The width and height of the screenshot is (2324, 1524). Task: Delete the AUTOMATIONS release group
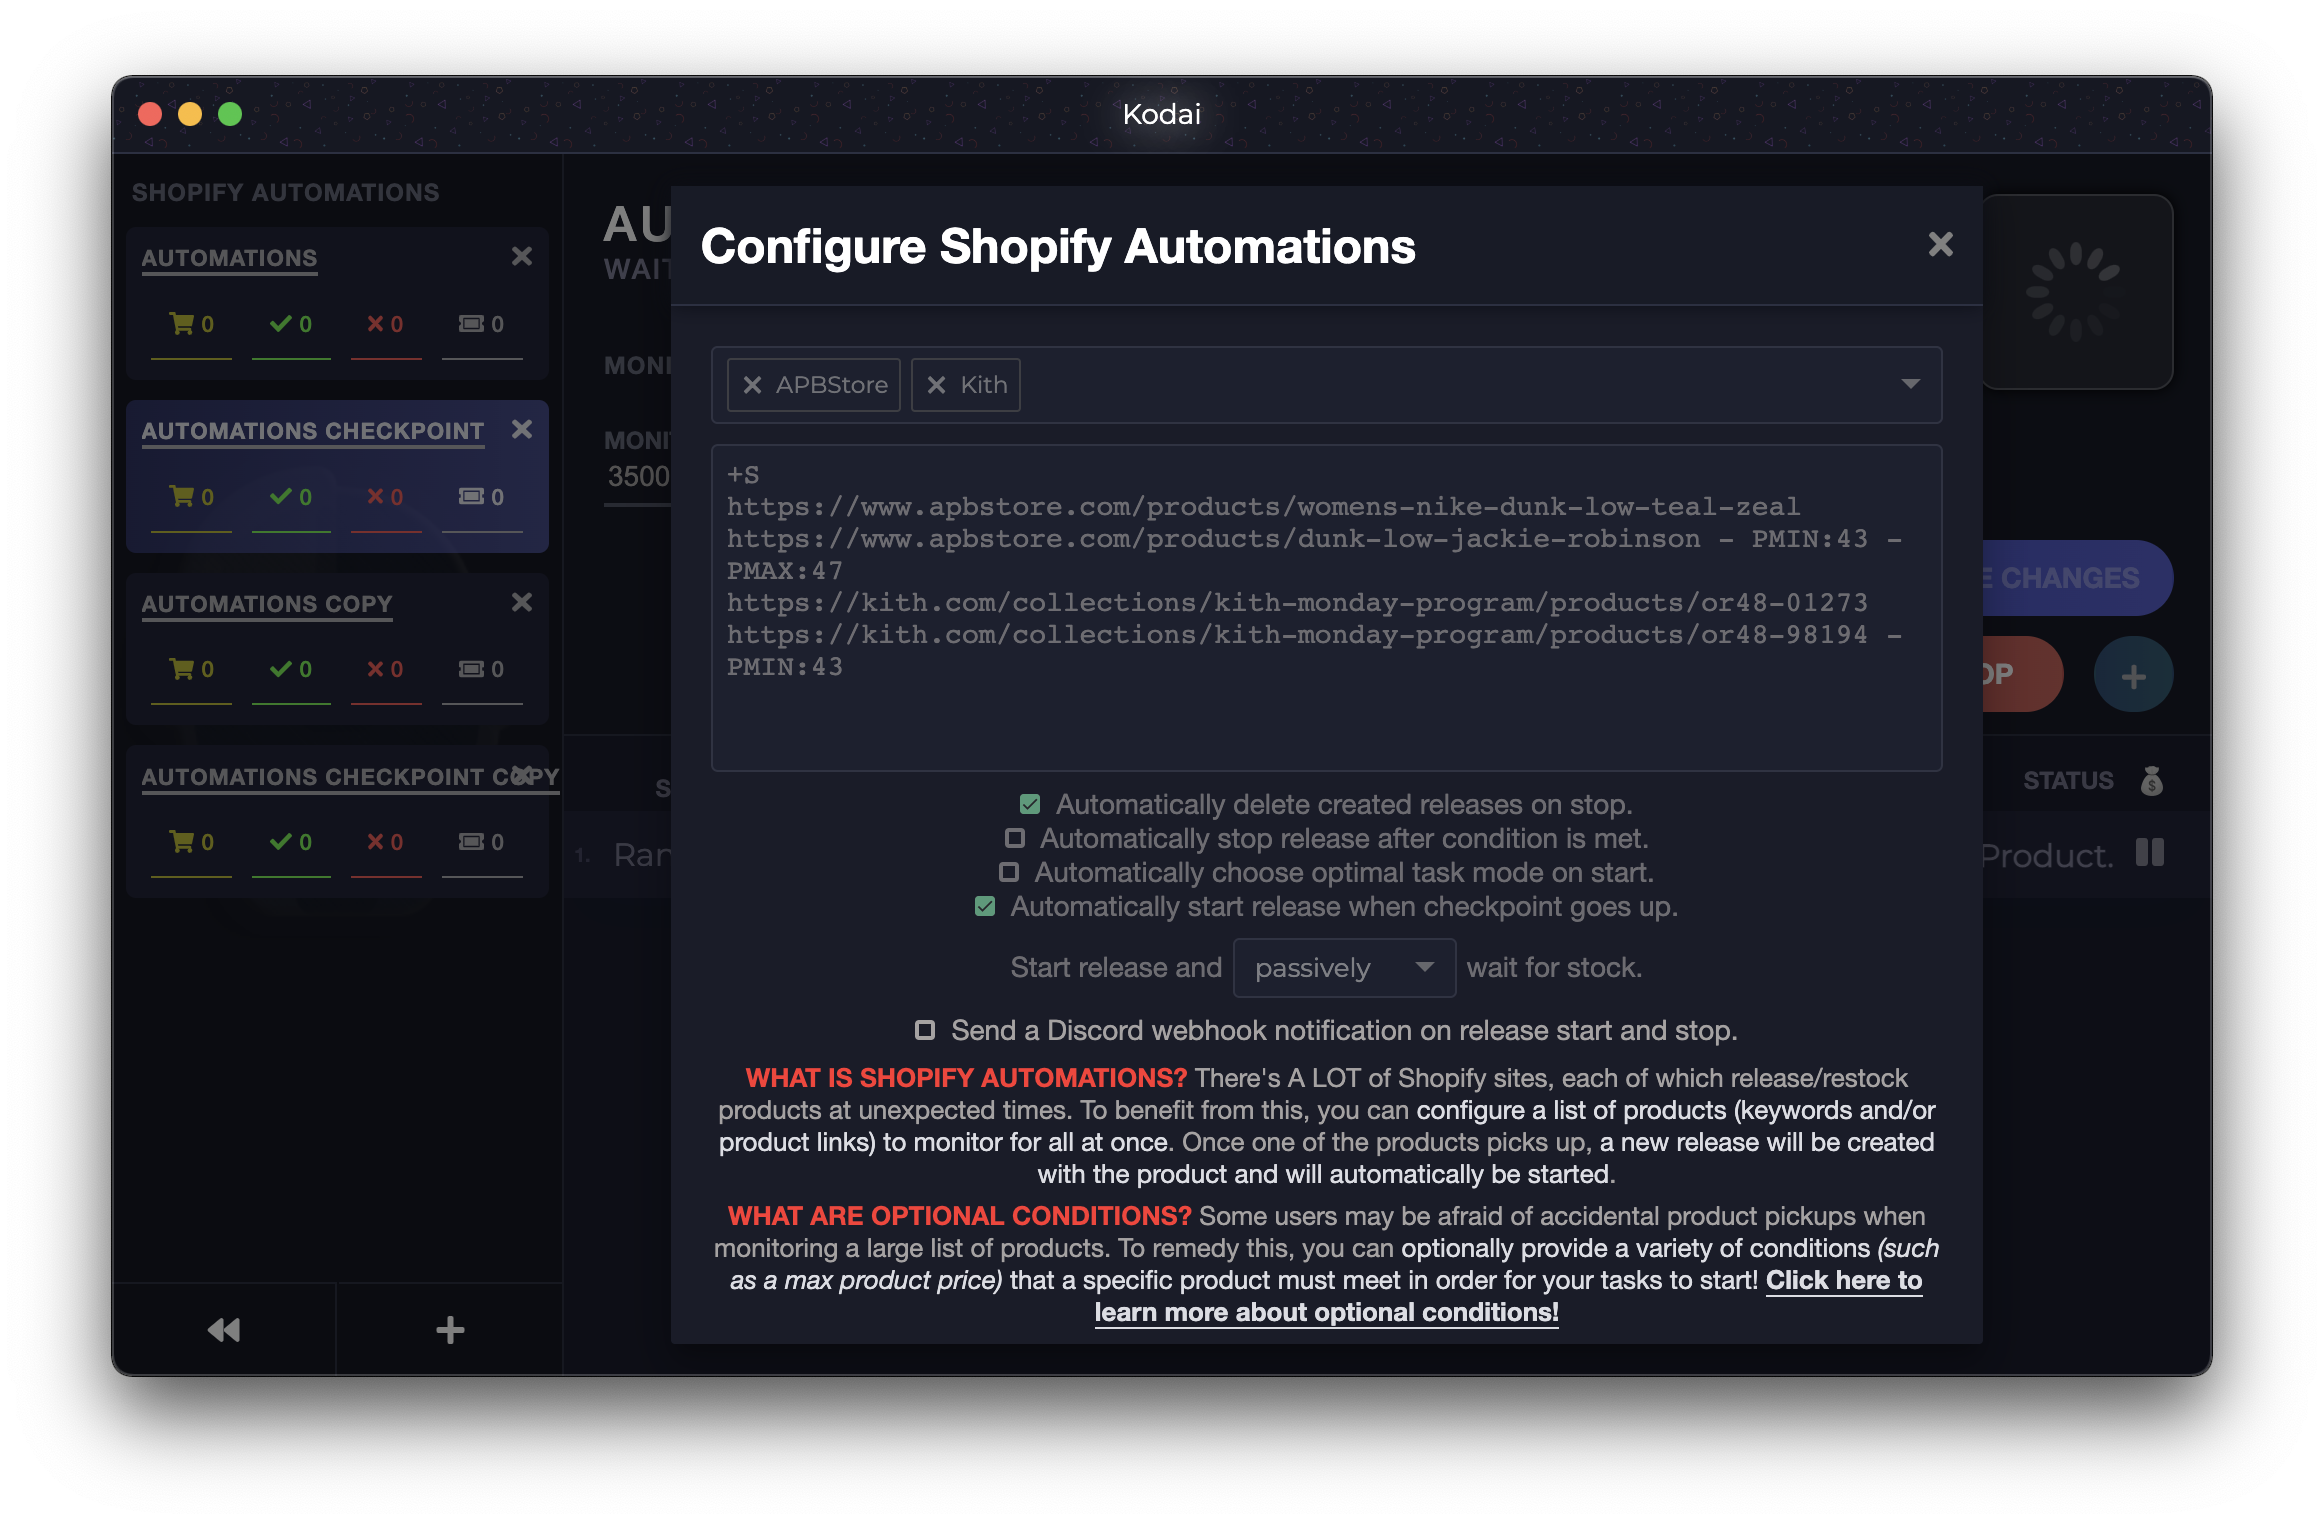[x=522, y=256]
